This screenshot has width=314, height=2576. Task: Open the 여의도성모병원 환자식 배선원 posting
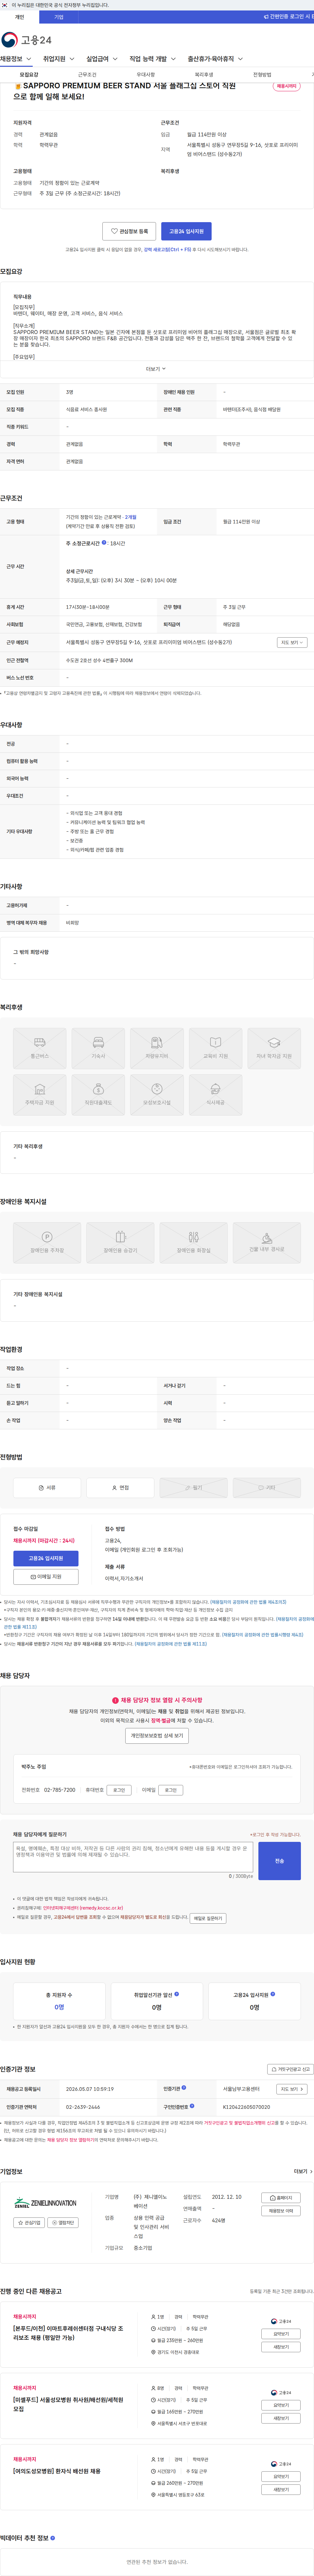(57, 2471)
